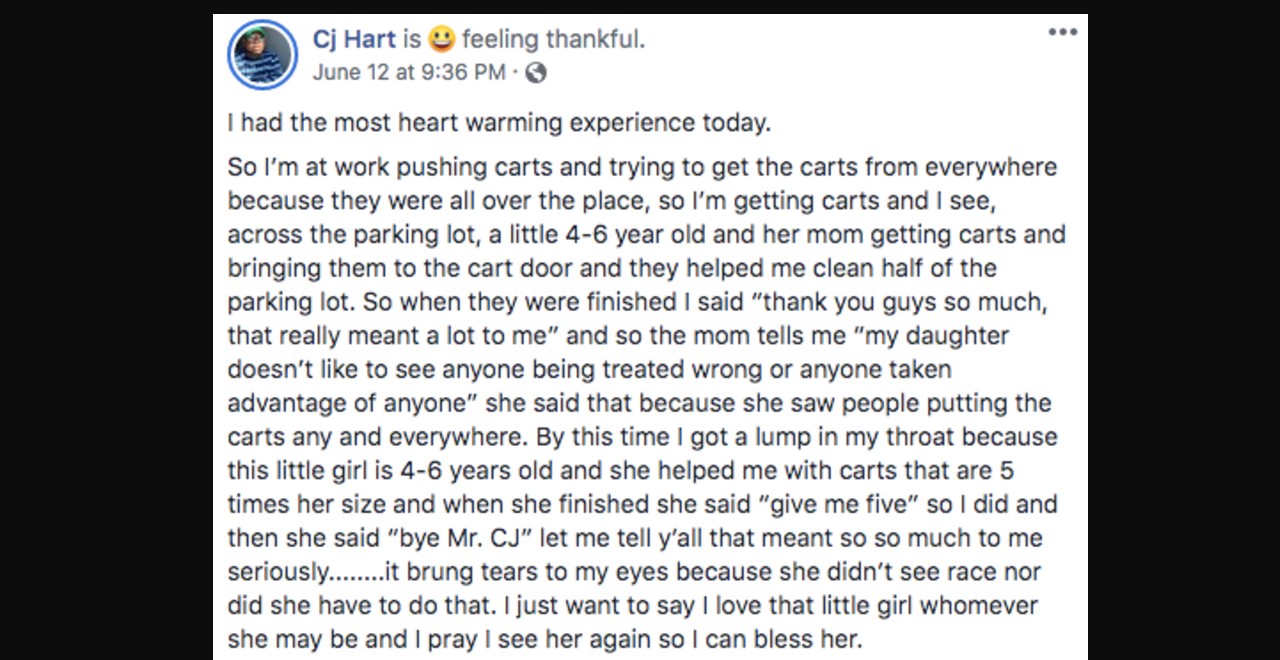Click the 'feeling thankful' status text
This screenshot has width=1280, height=660.
553,39
